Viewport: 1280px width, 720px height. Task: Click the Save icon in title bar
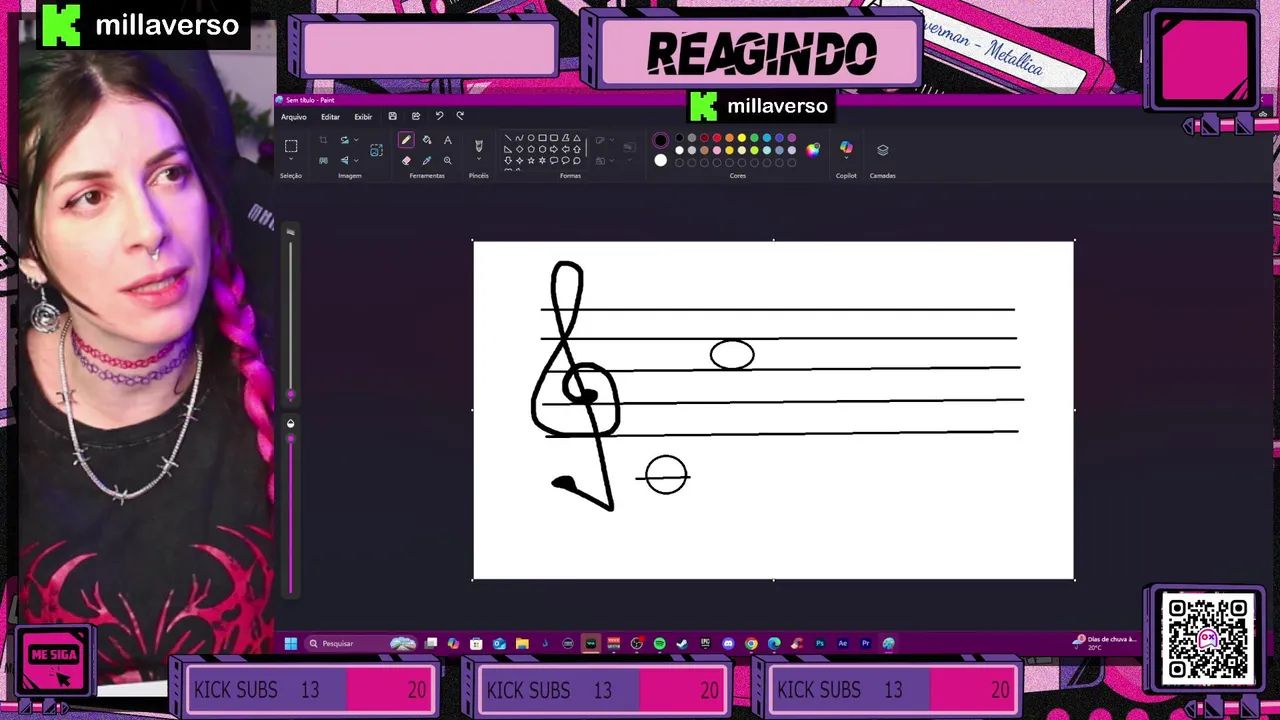click(393, 116)
